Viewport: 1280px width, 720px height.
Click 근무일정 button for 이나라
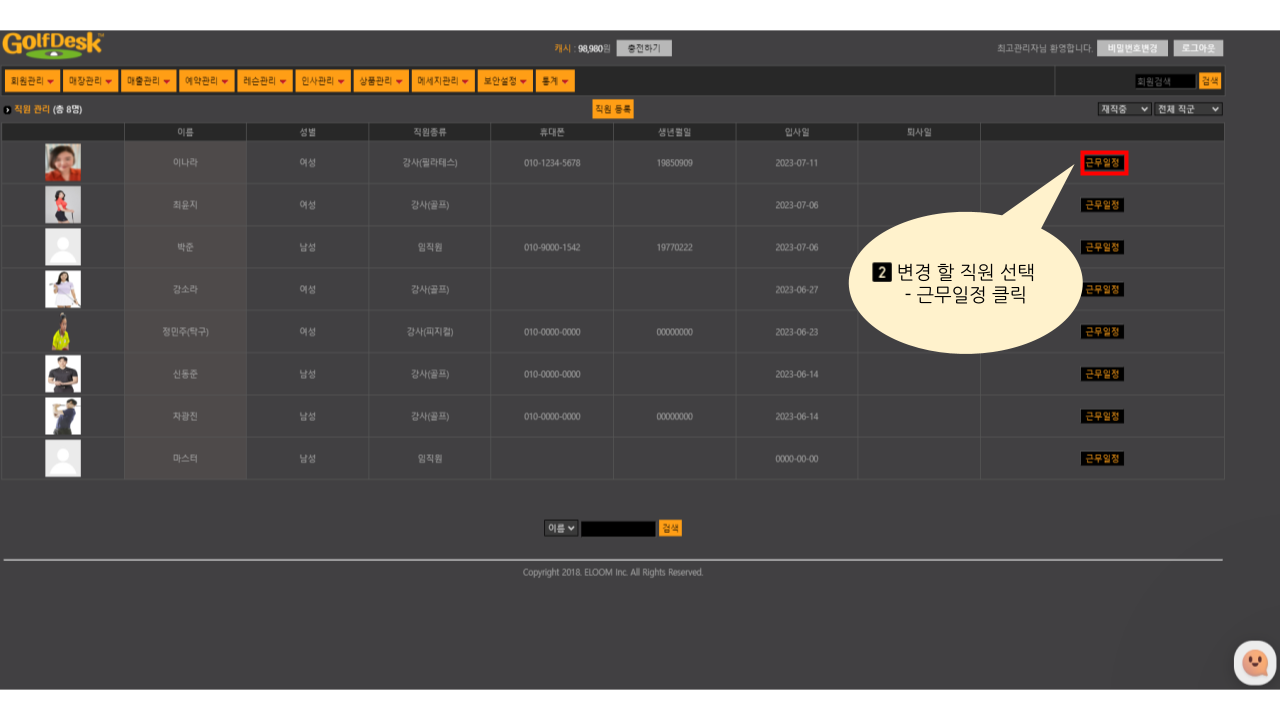coord(1103,162)
